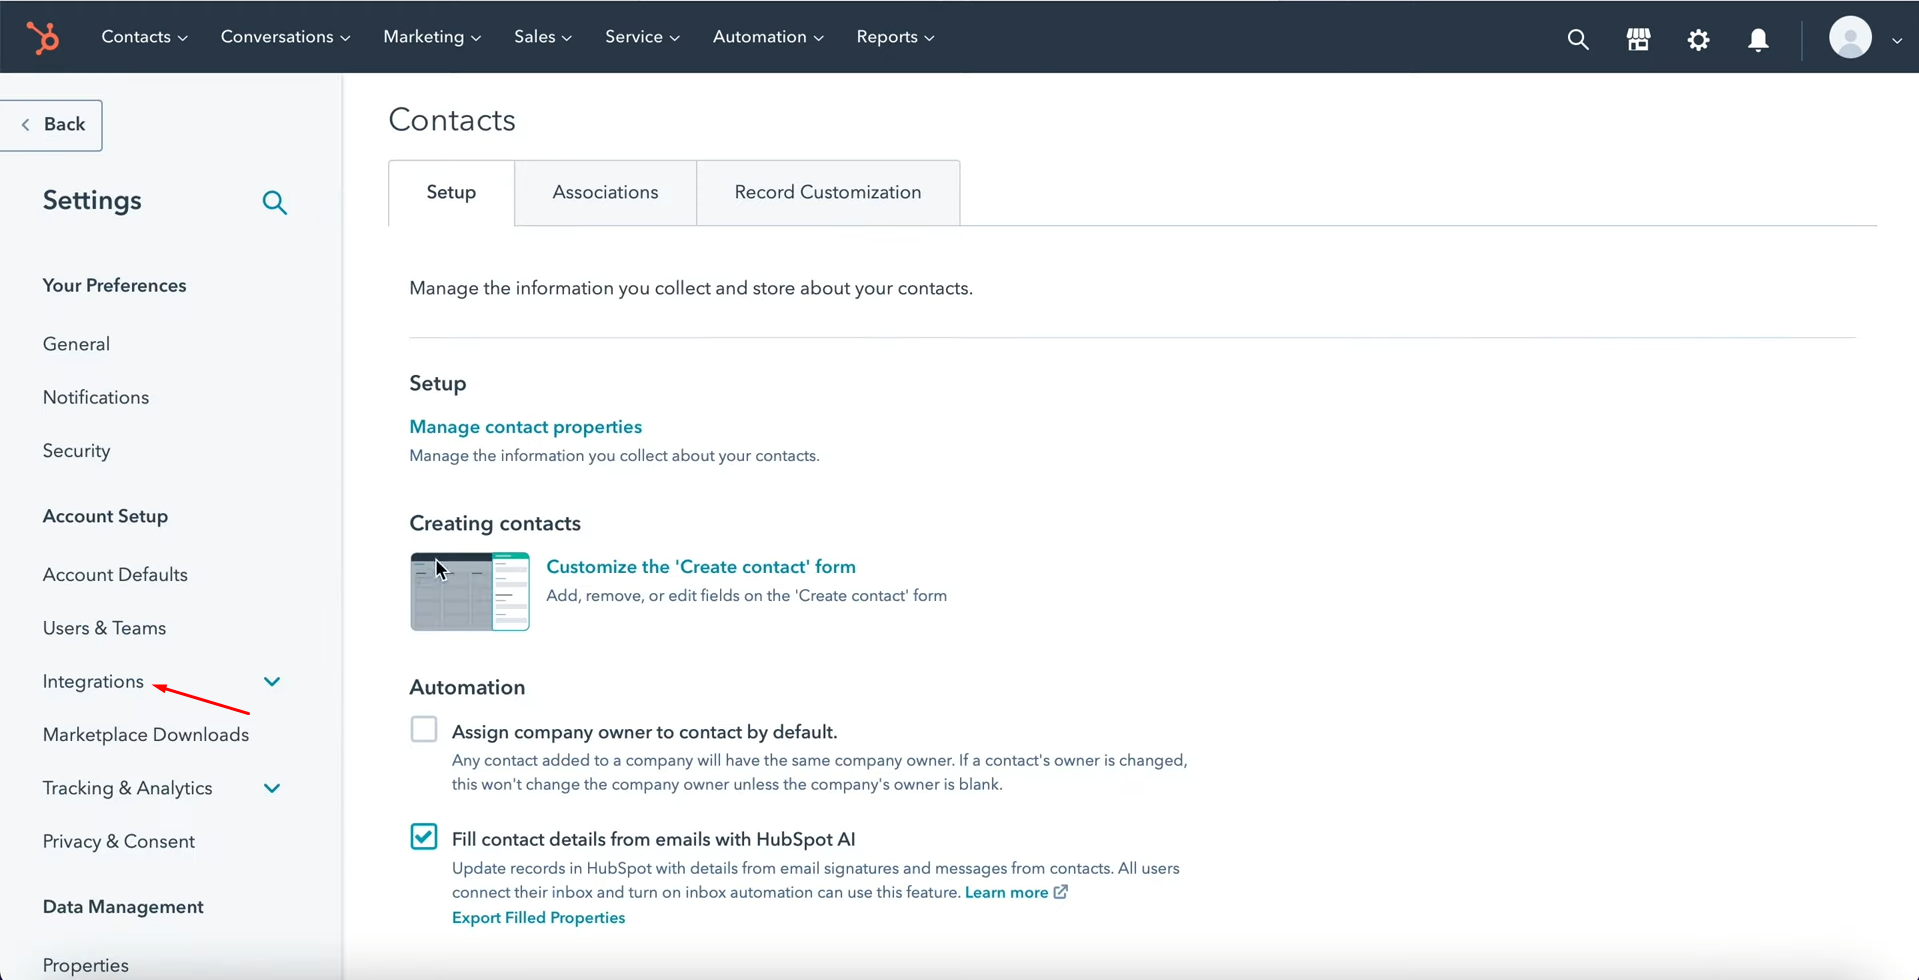Click the settings search magnifier in sidebar
This screenshot has width=1919, height=980.
274,202
